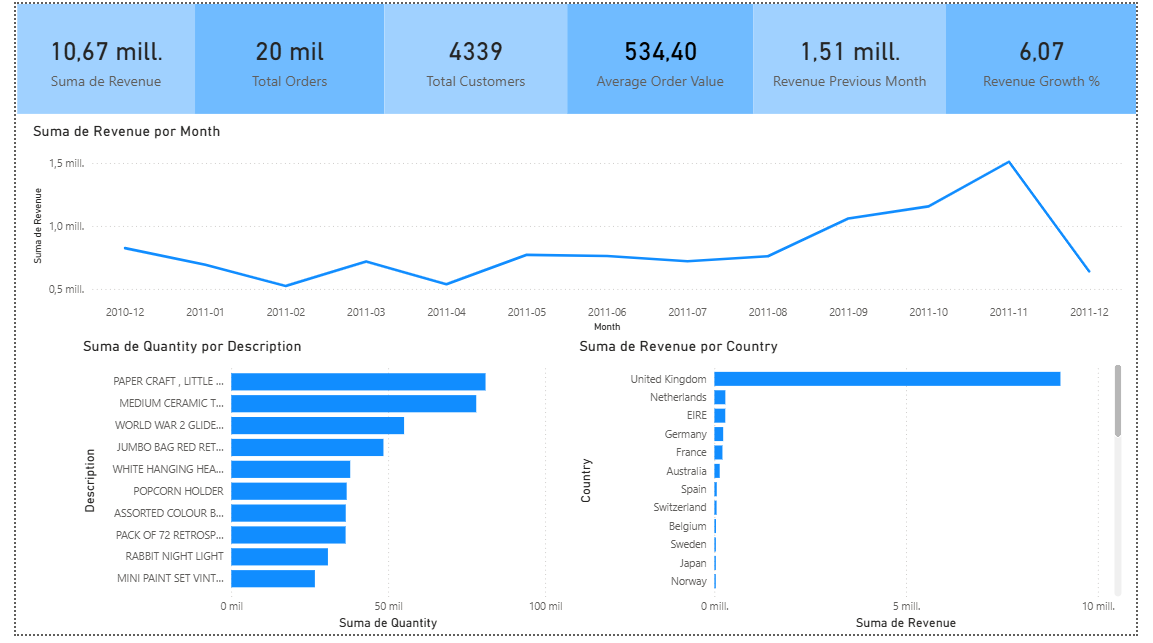The height and width of the screenshot is (643, 1153).
Task: Select the Total Orders KPI card
Action: [289, 59]
